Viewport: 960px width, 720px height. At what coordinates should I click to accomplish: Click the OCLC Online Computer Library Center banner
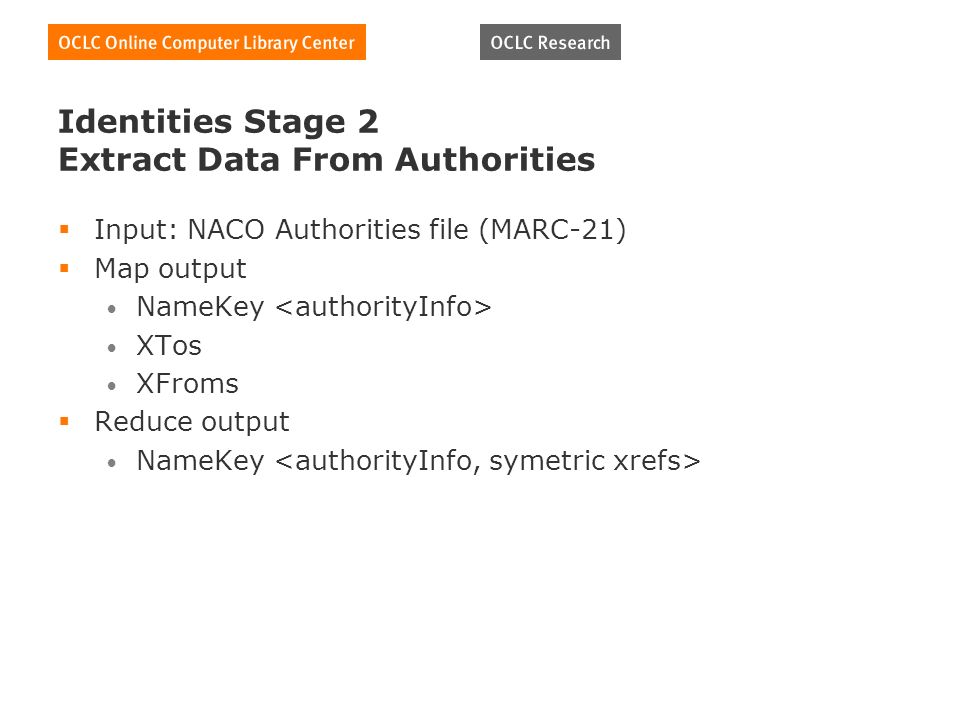(x=207, y=42)
